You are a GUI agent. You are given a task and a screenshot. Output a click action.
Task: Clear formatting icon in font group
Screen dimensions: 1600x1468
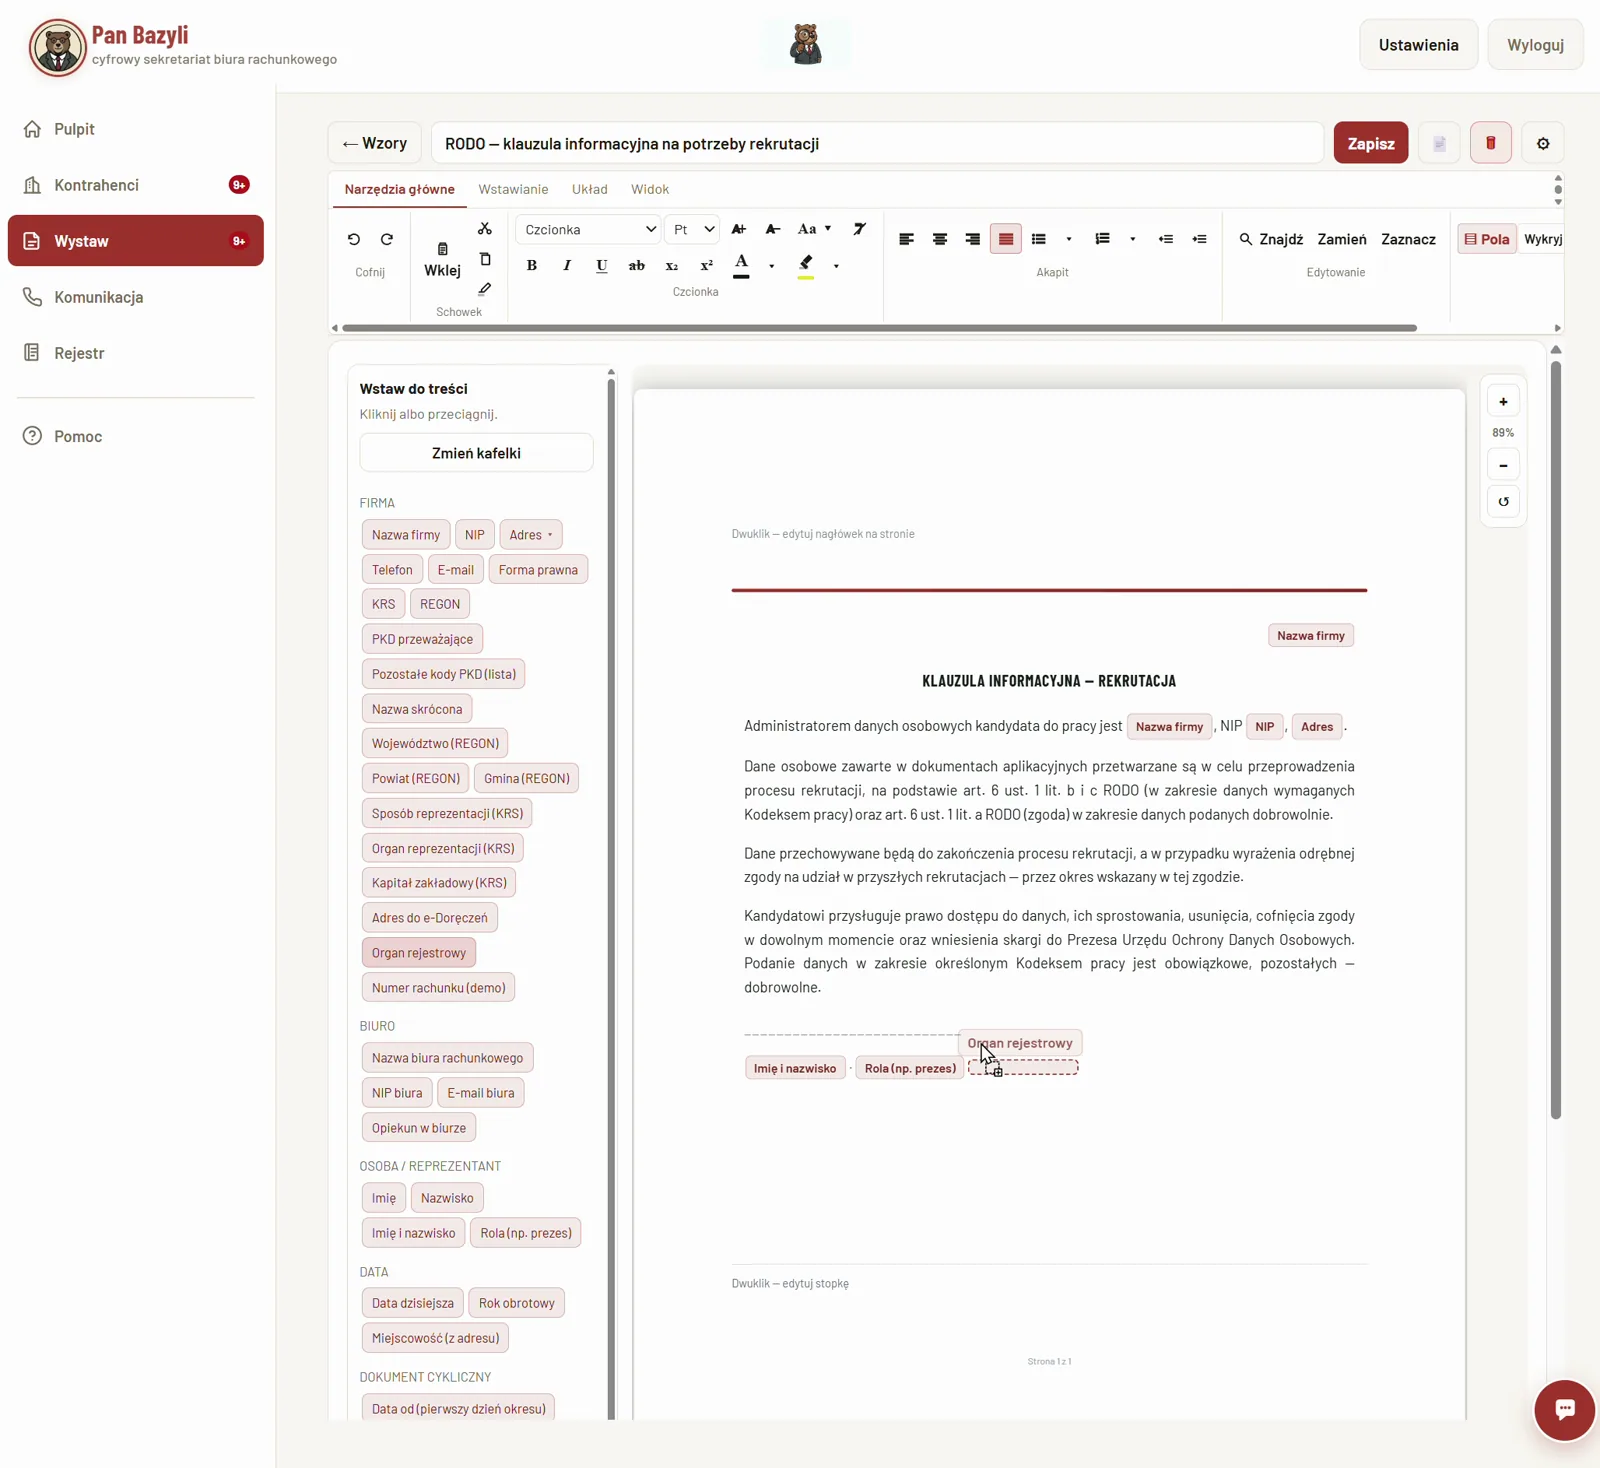coord(859,229)
